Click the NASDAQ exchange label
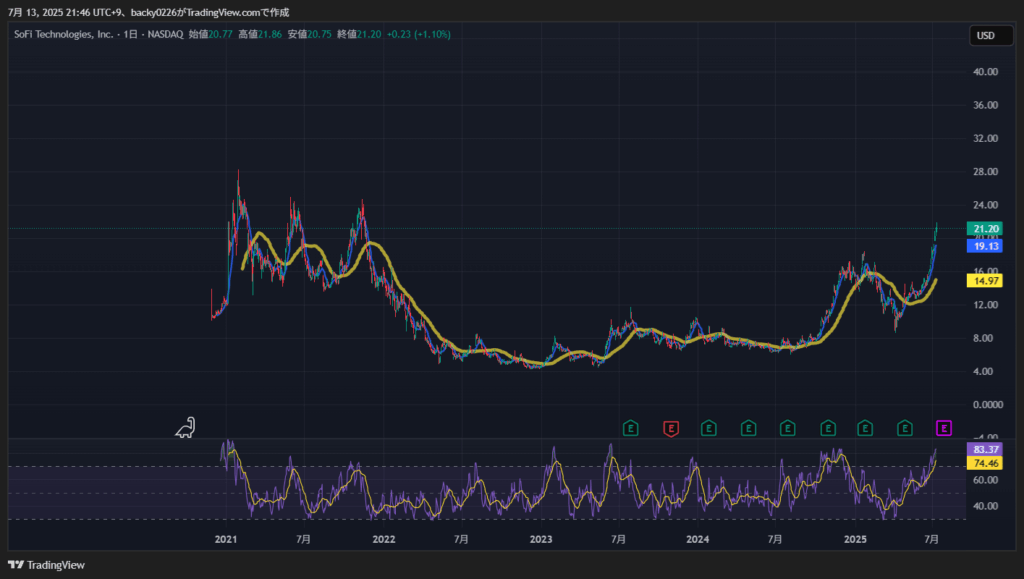 tap(165, 34)
